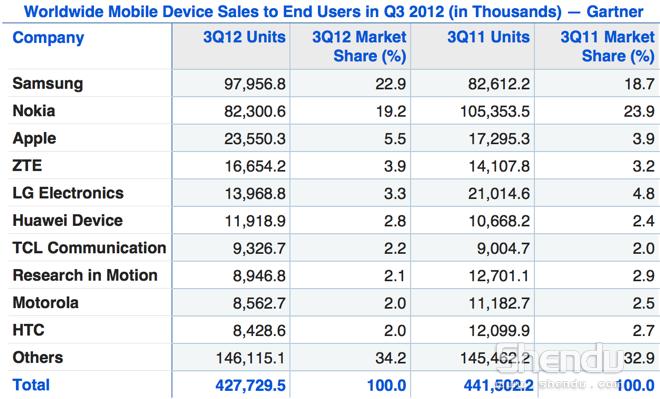This screenshot has height=399, width=660.
Task: Click the ZTE company cell
Action: point(27,165)
